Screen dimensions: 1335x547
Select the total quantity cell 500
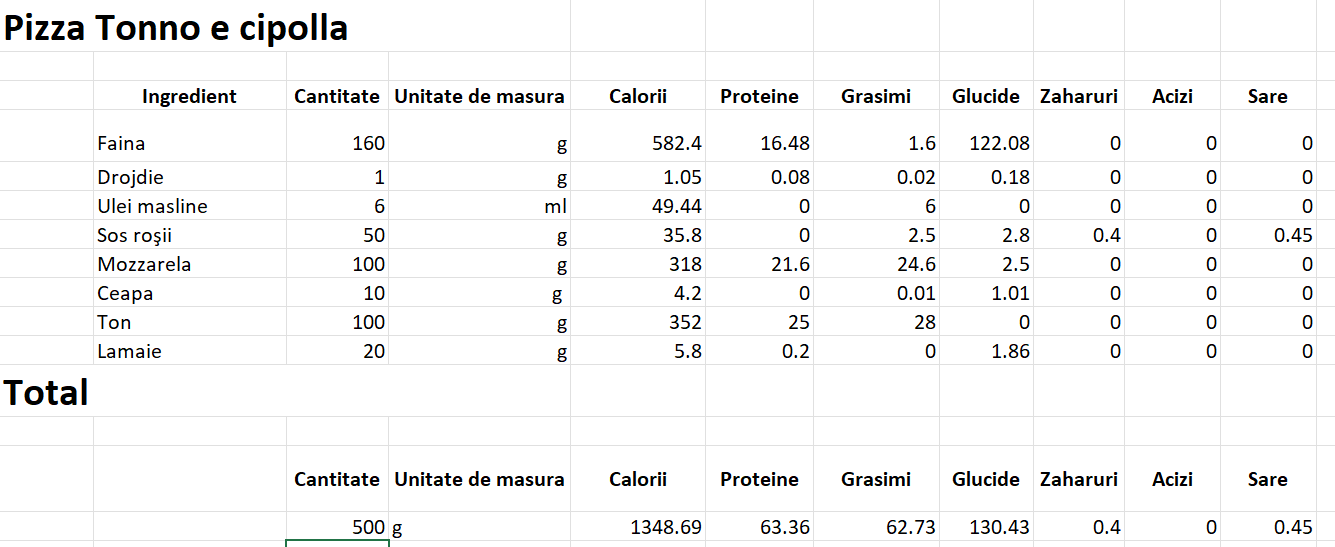(337, 526)
